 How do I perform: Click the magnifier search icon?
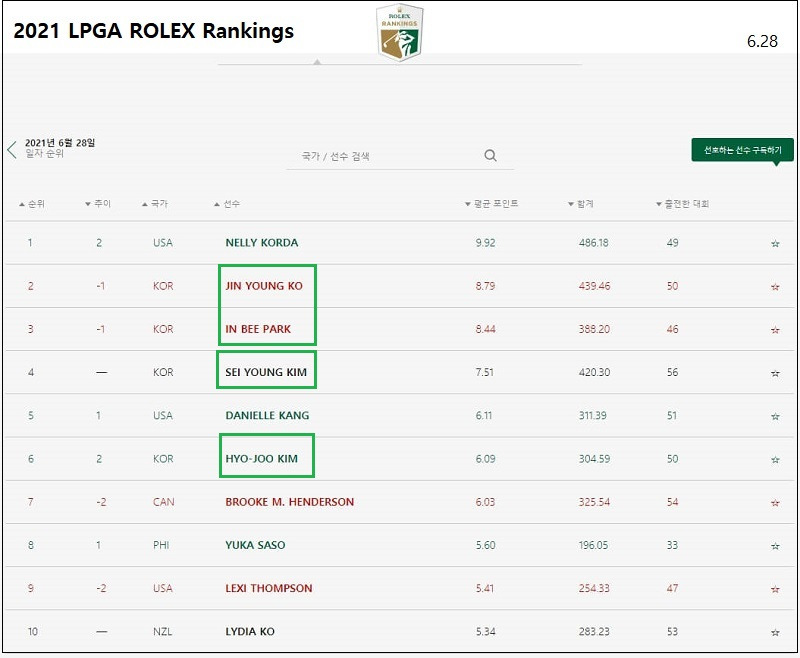(x=490, y=156)
